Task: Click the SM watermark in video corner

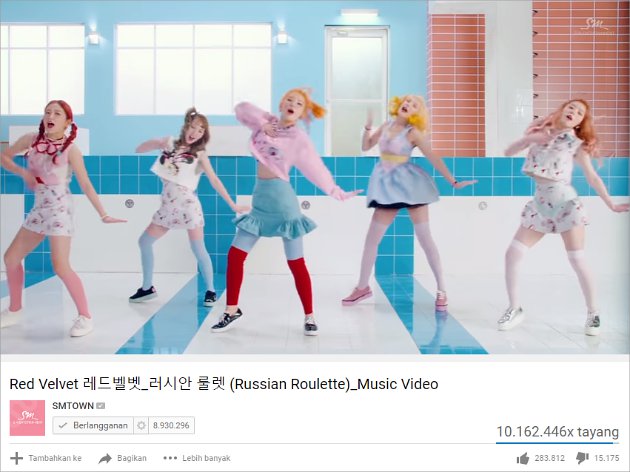Action: 597,26
